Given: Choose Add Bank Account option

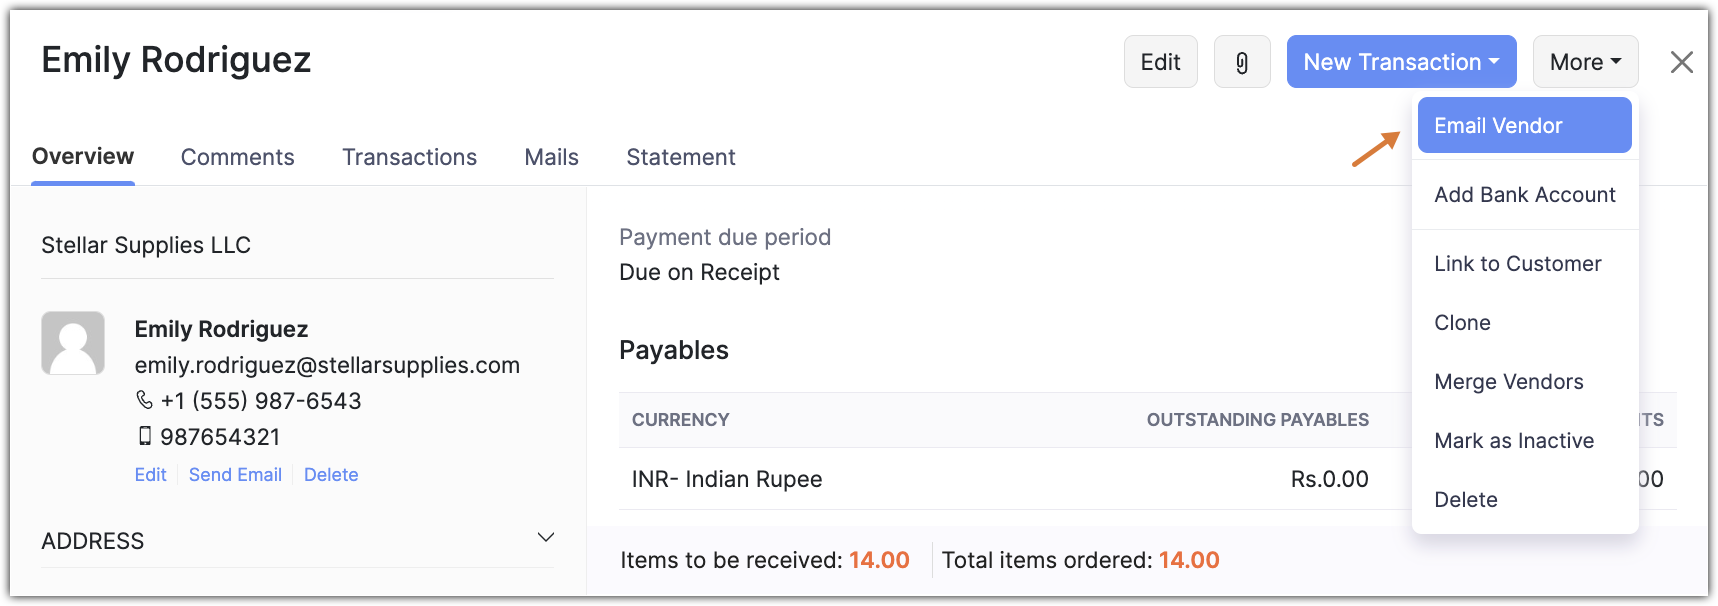Looking at the screenshot, I should (x=1524, y=195).
